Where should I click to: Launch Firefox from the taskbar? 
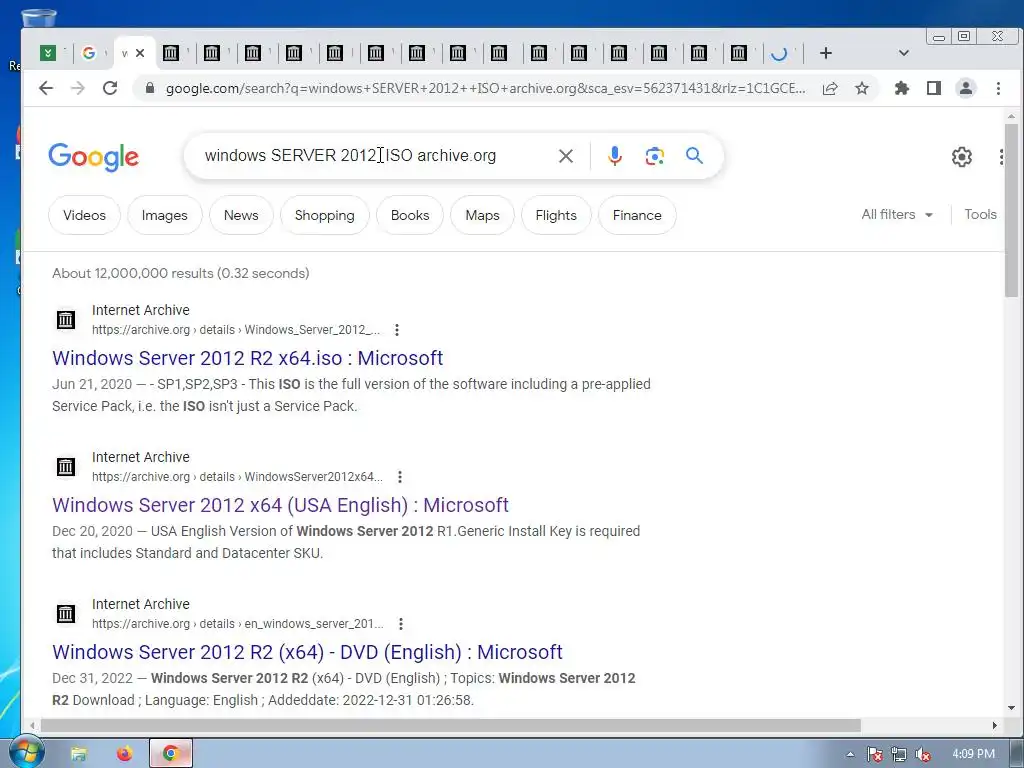coord(124,754)
